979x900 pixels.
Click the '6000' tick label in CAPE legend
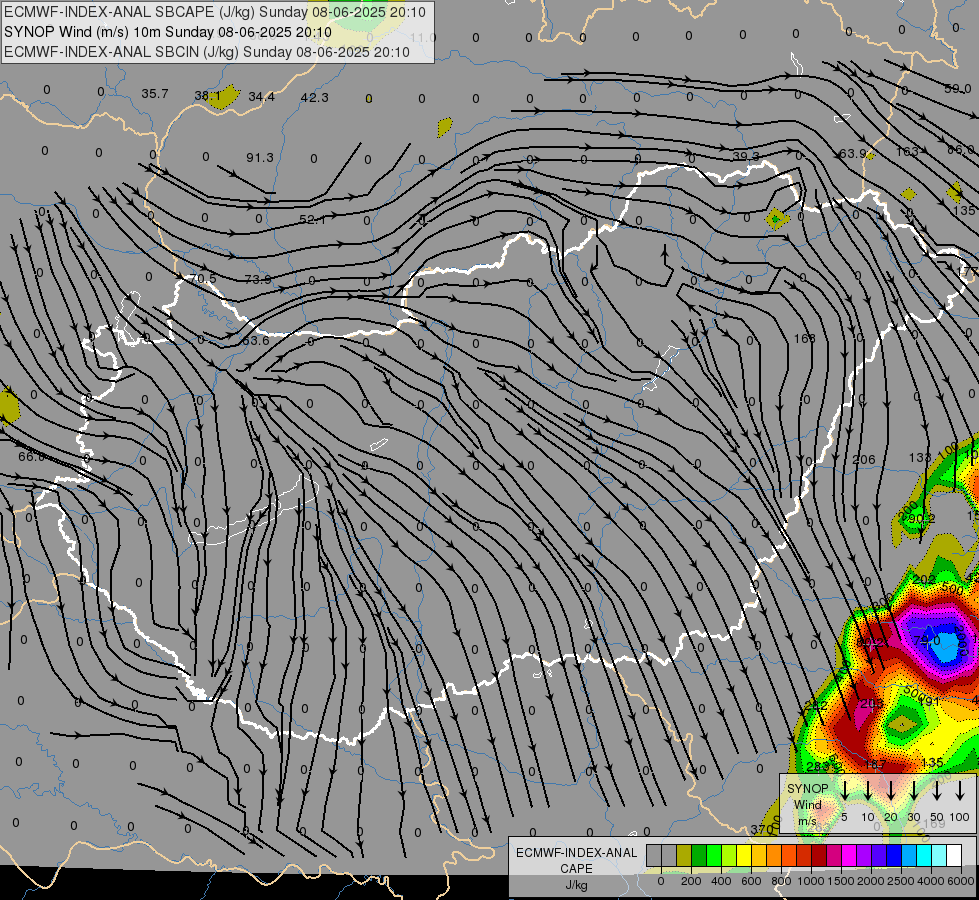tap(960, 881)
